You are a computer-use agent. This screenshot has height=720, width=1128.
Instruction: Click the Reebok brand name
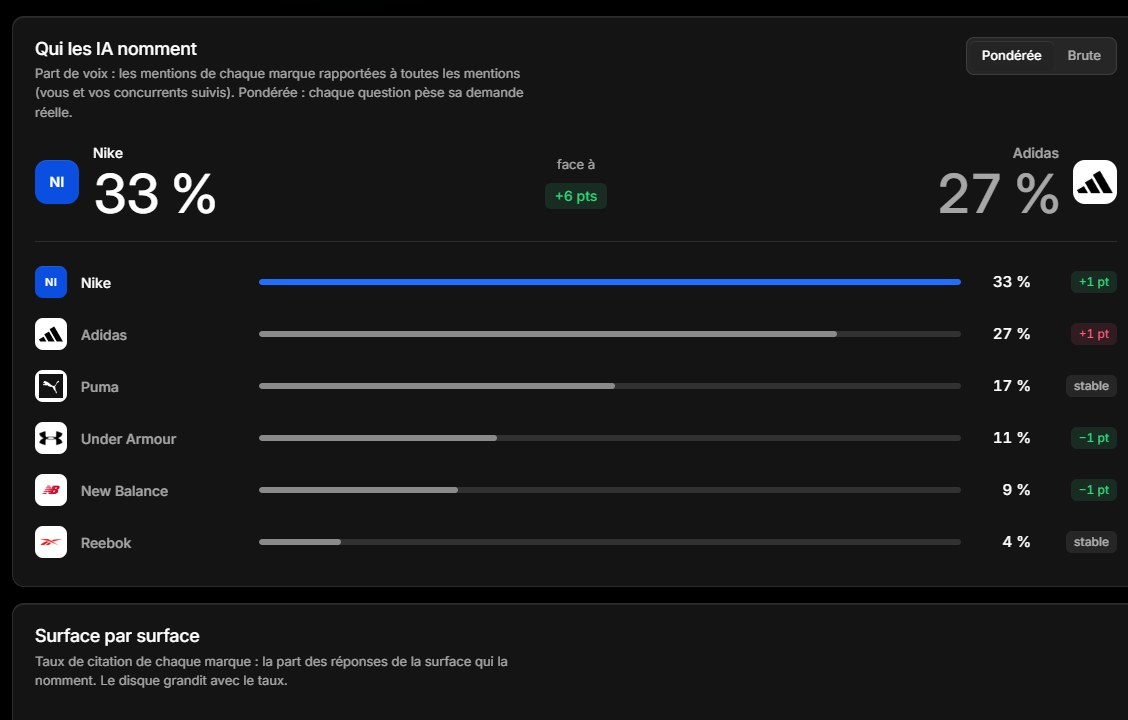point(106,543)
